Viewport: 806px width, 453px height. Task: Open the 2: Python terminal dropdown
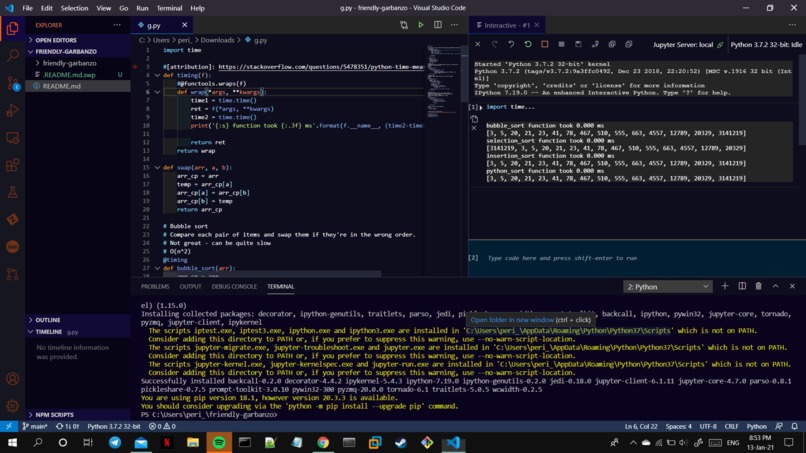click(x=667, y=286)
